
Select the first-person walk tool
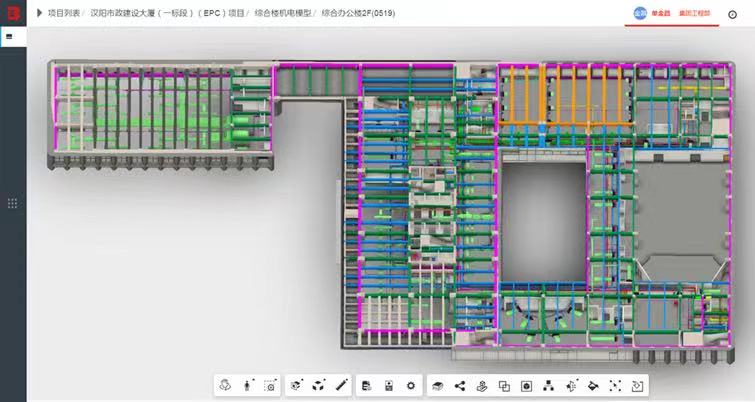tap(248, 385)
